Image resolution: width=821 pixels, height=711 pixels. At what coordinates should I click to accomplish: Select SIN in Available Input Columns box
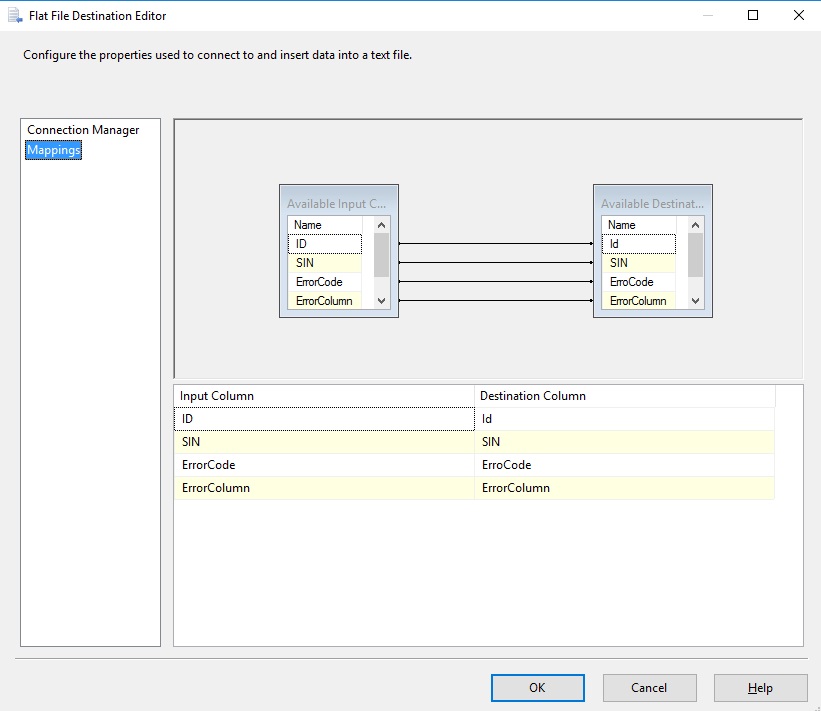[x=325, y=263]
